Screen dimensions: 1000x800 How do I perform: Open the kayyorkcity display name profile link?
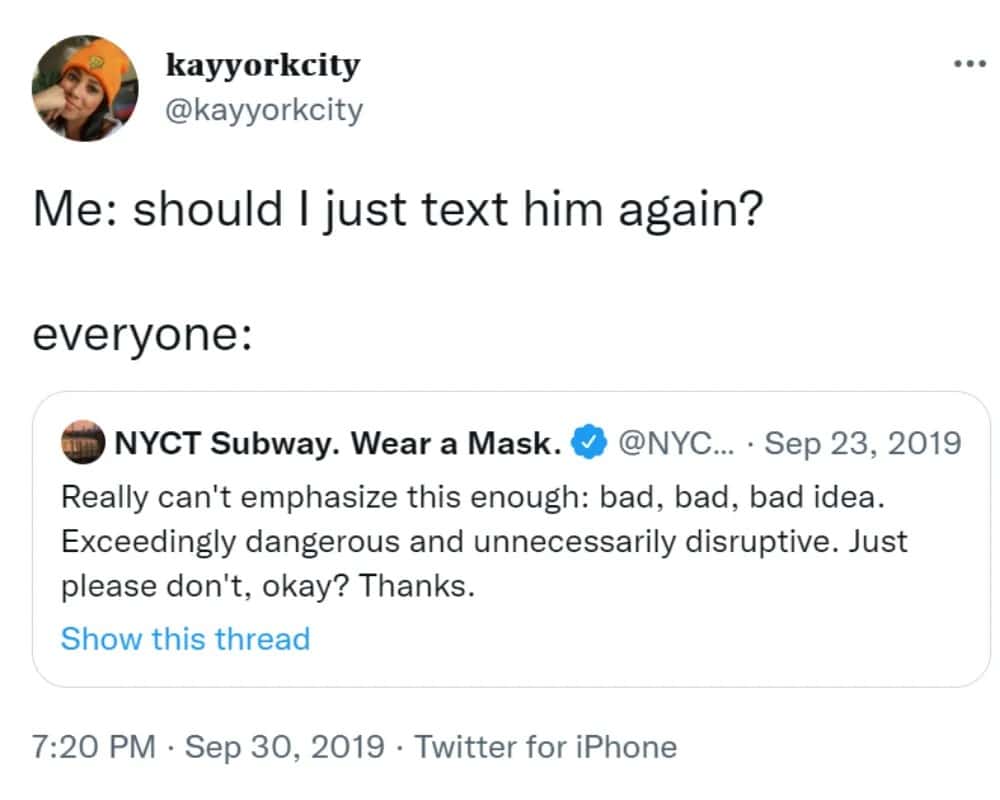[262, 66]
